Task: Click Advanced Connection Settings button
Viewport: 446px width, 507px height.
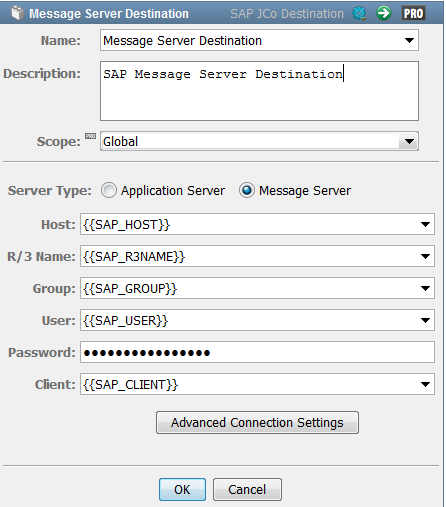Action: [x=257, y=422]
